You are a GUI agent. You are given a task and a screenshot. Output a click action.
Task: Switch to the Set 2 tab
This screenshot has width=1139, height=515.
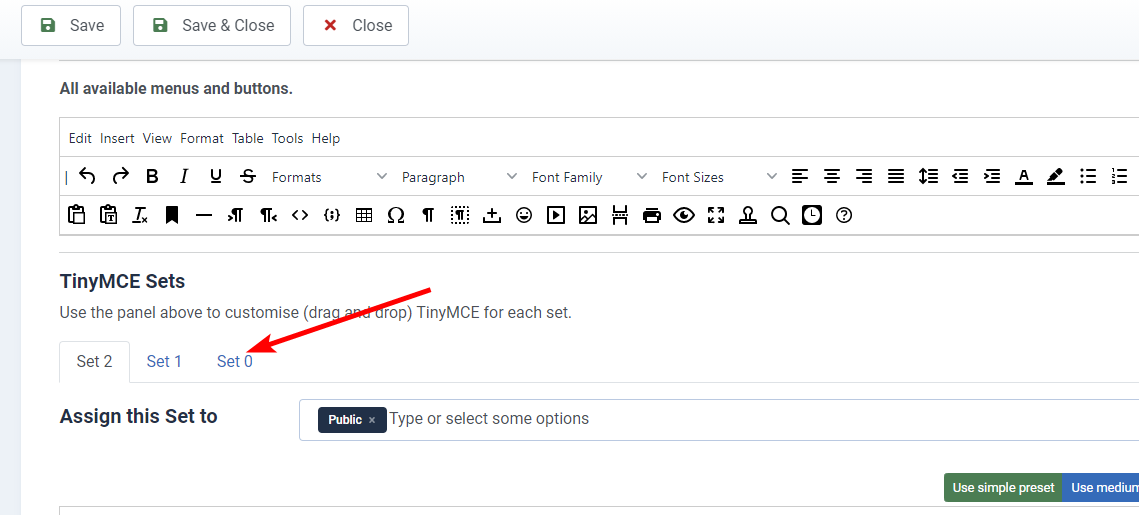tap(94, 361)
